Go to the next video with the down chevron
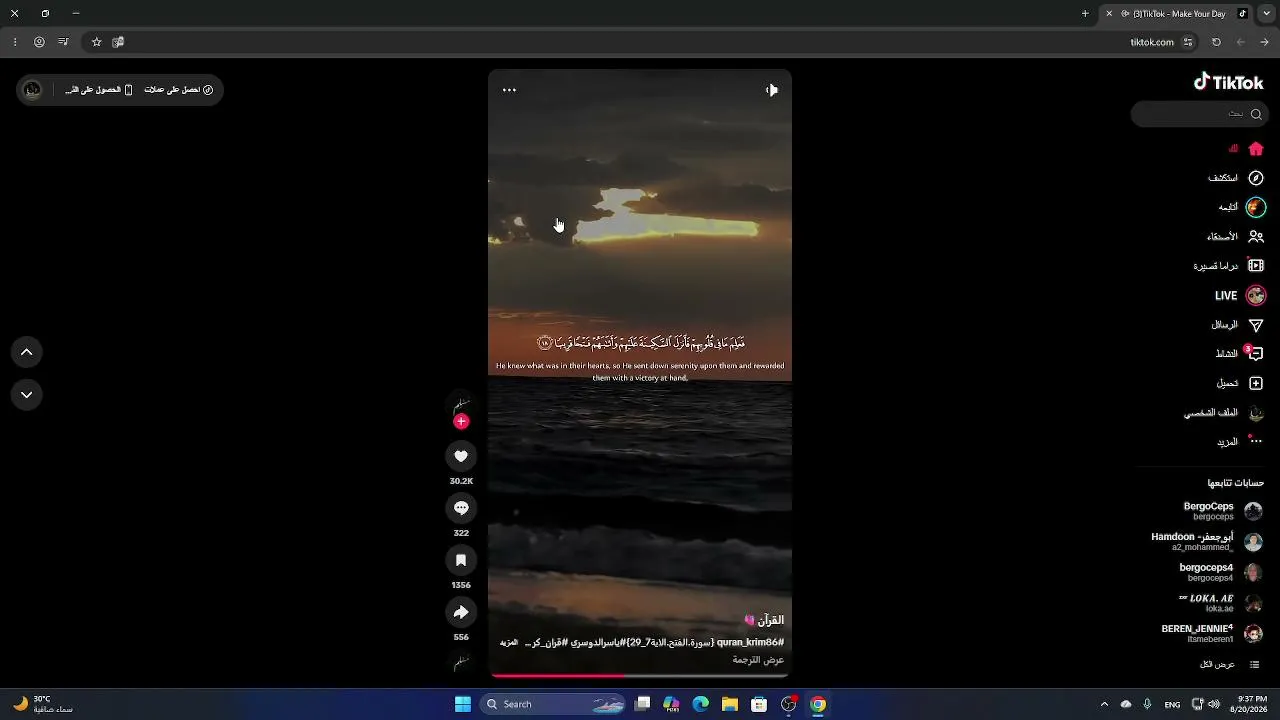1280x720 pixels. point(27,395)
